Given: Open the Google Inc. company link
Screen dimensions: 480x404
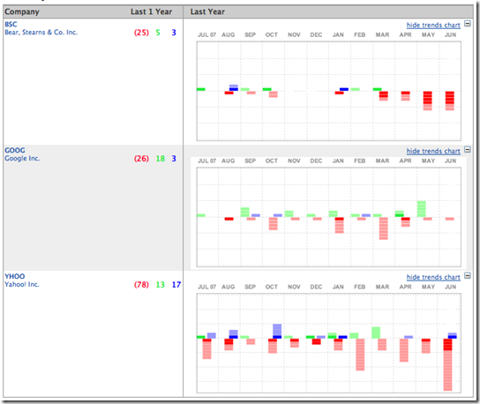Looking at the screenshot, I should click(x=22, y=158).
